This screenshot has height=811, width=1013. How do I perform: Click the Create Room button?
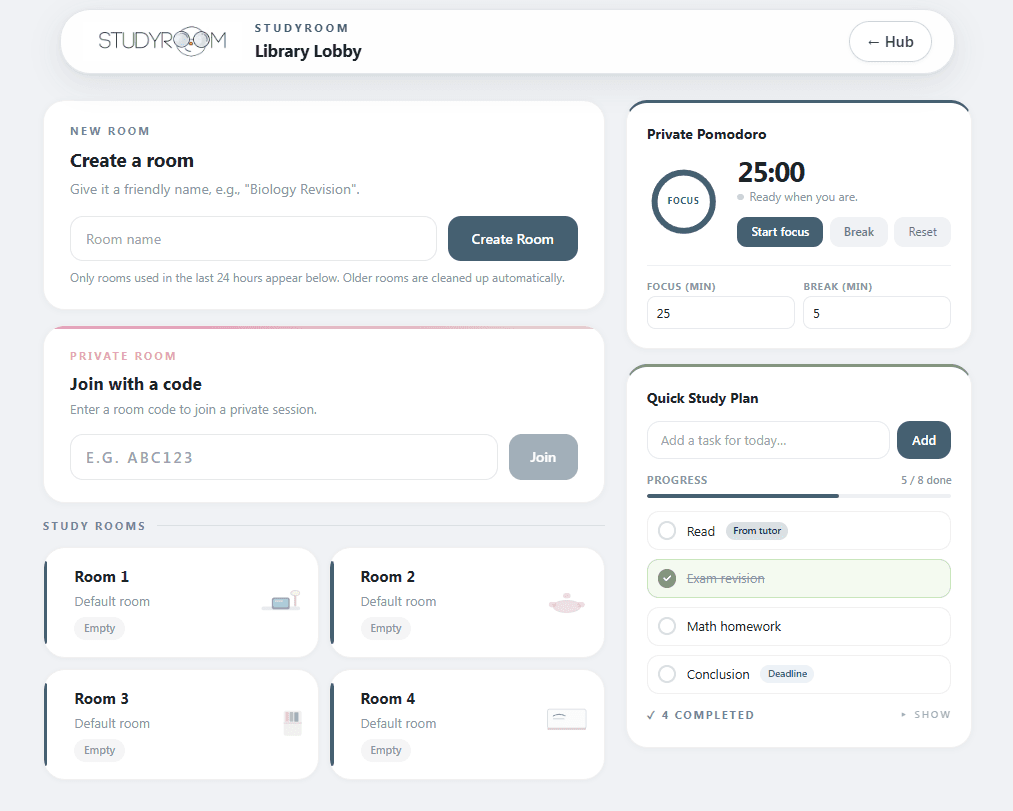pos(512,239)
